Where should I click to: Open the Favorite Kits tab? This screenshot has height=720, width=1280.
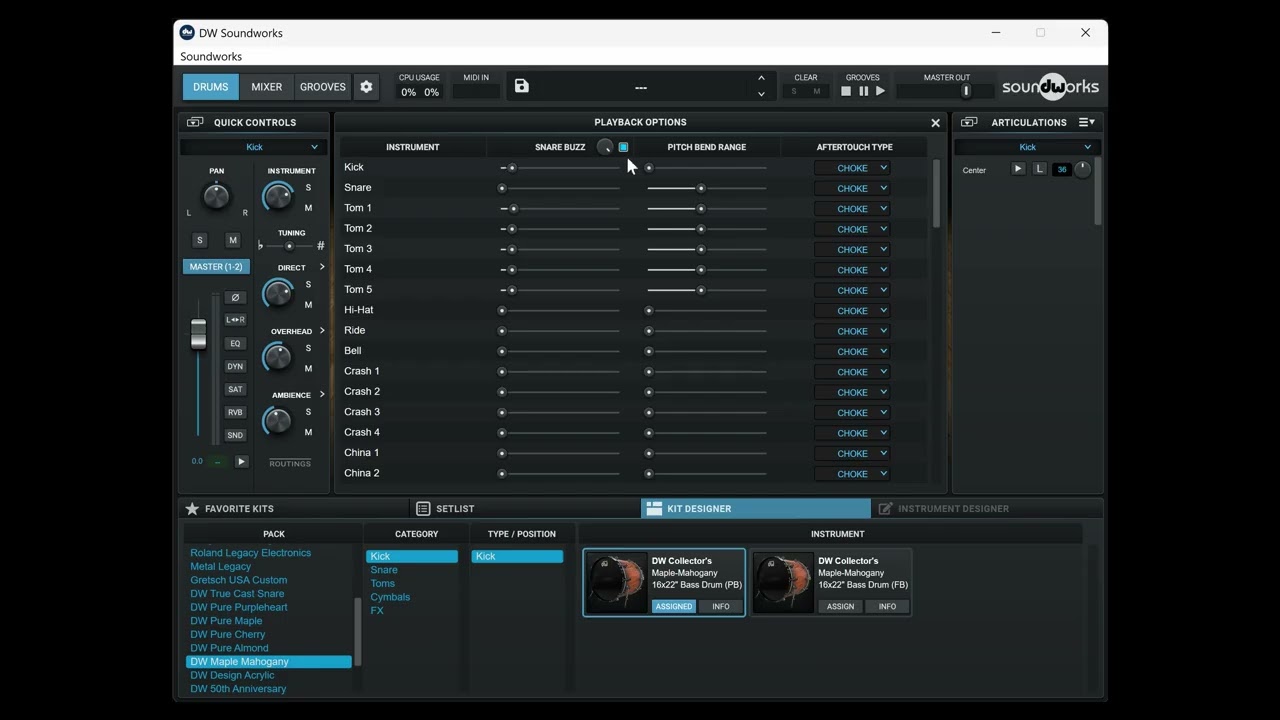(x=294, y=509)
